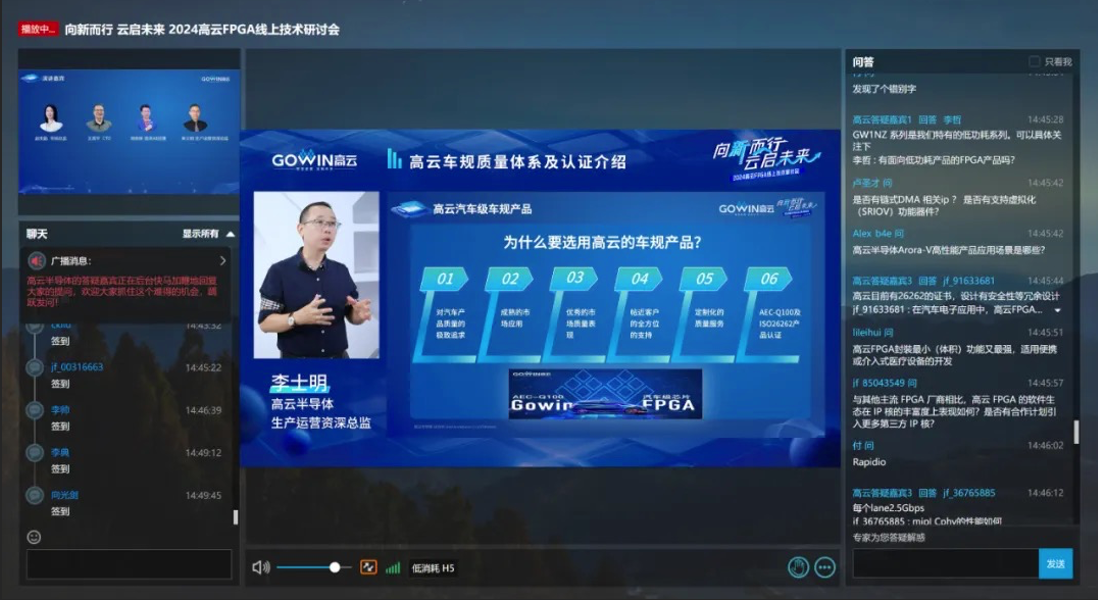Mute the webinar speaker volume icon
The image size is (1098, 600).
coord(260,567)
